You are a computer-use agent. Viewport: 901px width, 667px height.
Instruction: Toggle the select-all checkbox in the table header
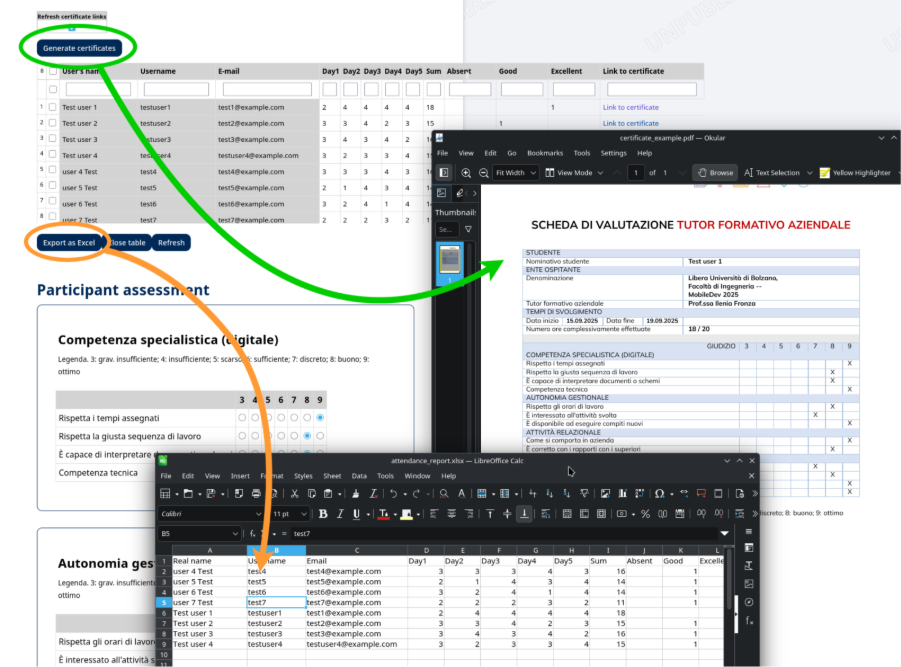tap(53, 72)
